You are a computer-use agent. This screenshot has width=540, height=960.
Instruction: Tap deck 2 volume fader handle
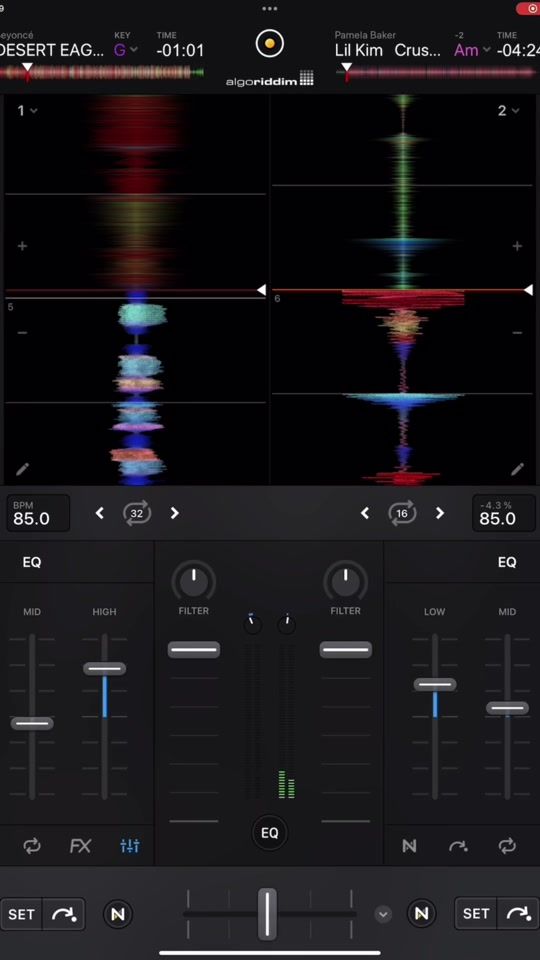click(345, 650)
